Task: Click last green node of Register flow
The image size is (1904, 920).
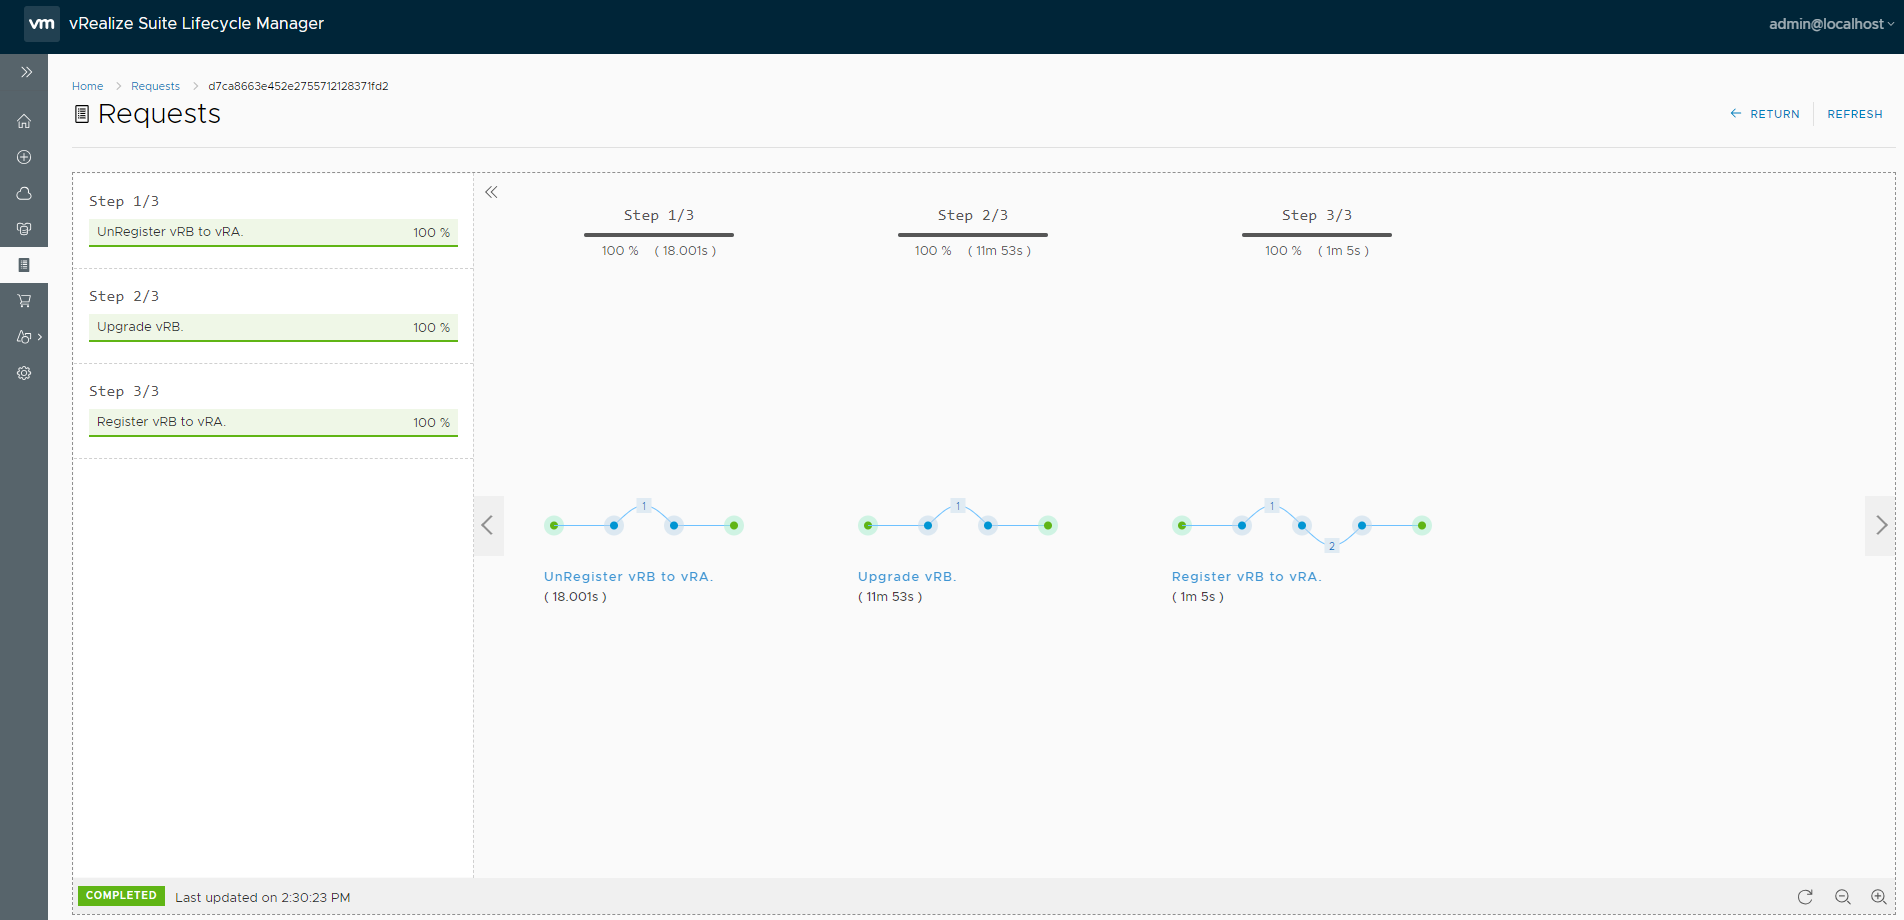Action: [x=1422, y=525]
